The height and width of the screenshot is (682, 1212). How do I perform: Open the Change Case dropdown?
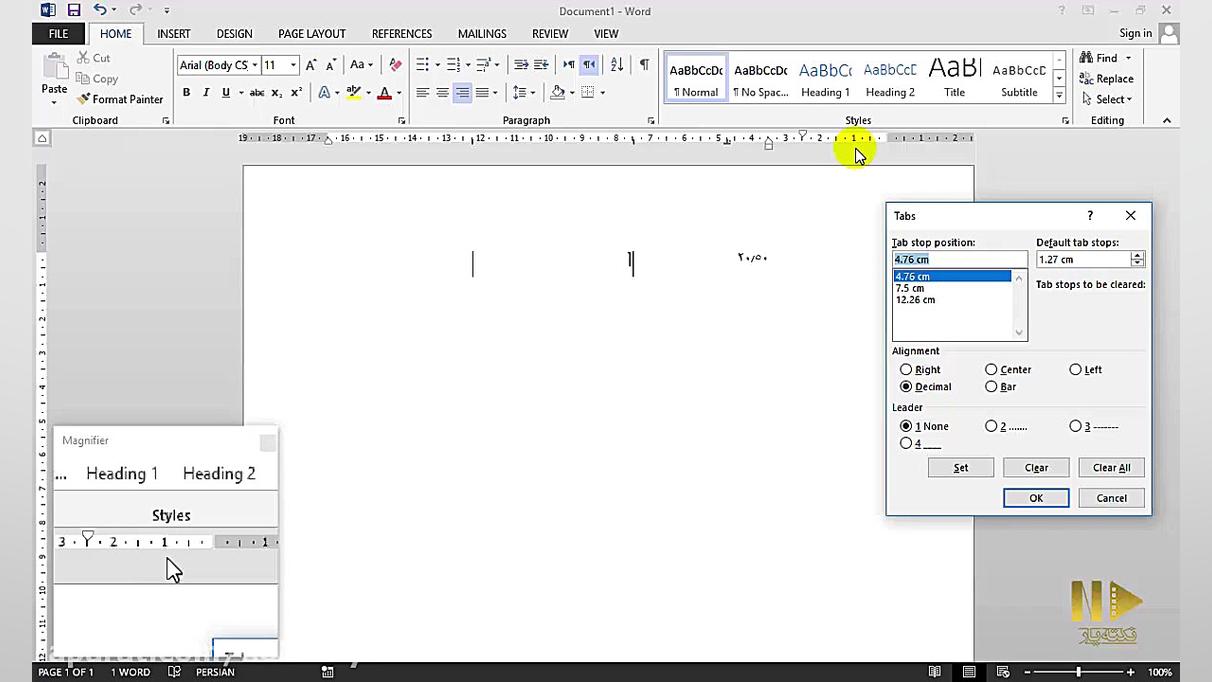coord(361,65)
